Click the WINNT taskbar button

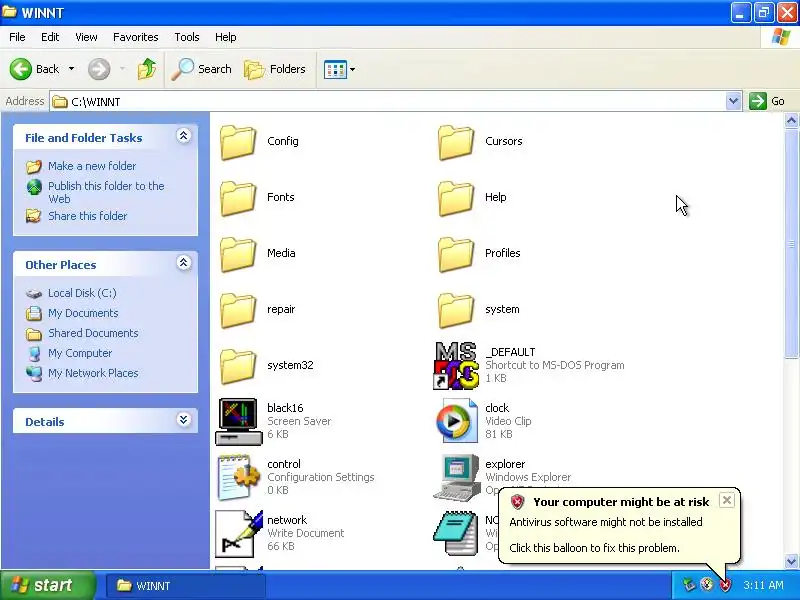pyautogui.click(x=186, y=586)
